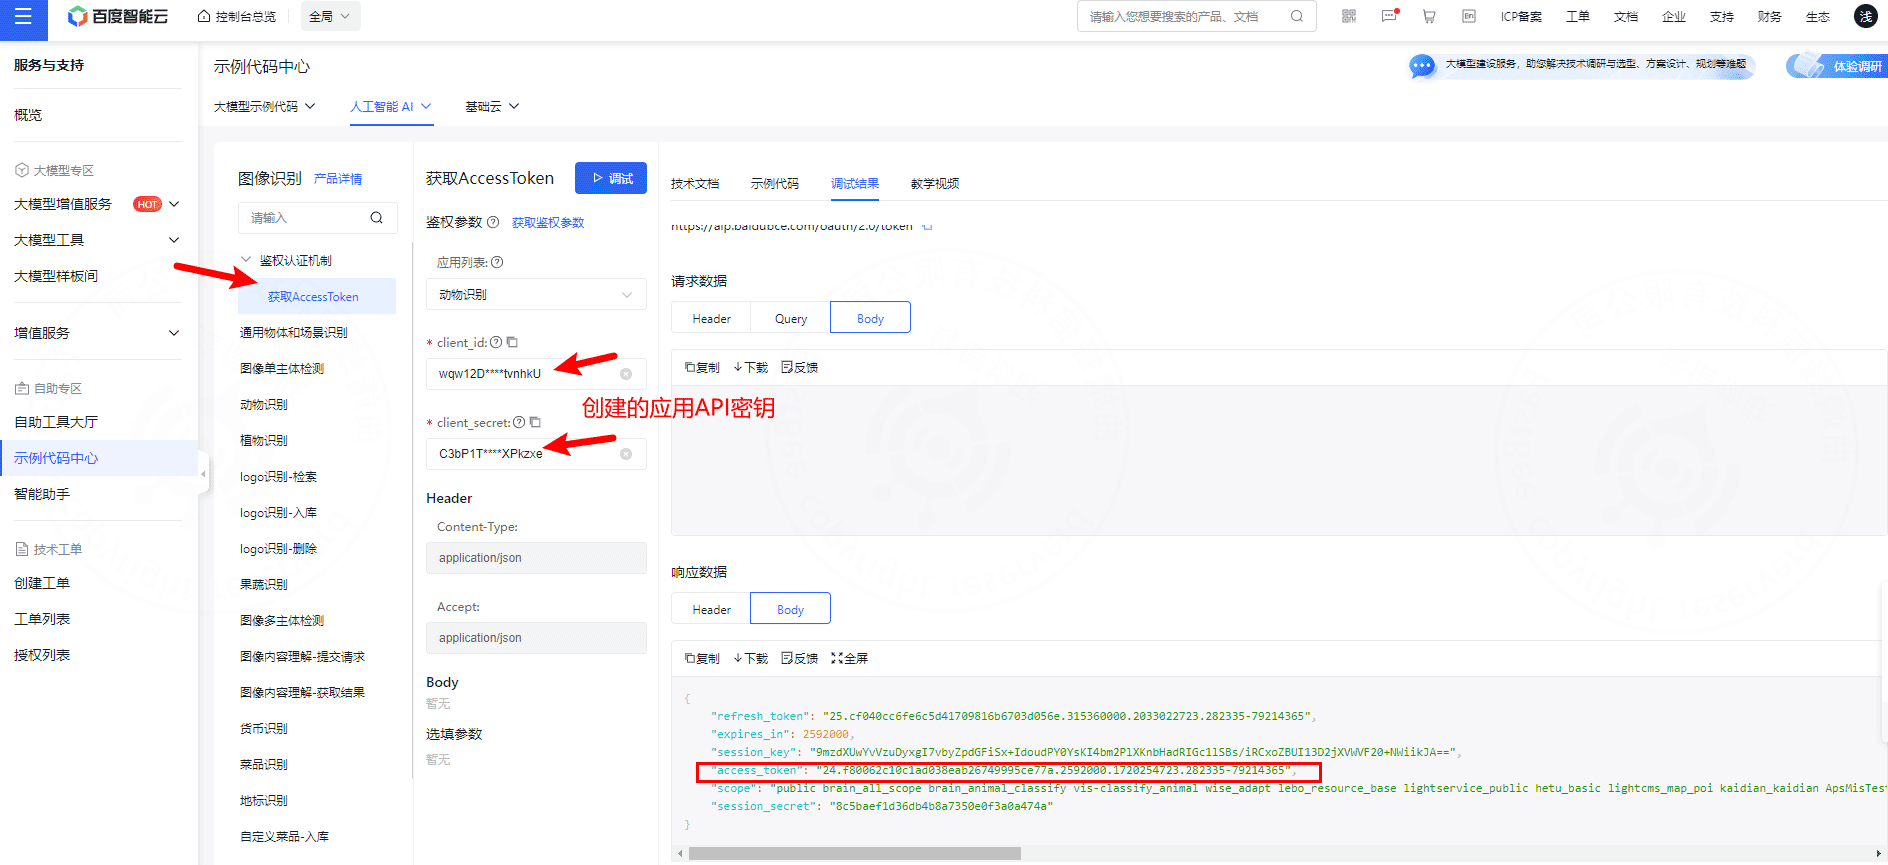Copy the request URL with its copy icon

[x=927, y=226]
